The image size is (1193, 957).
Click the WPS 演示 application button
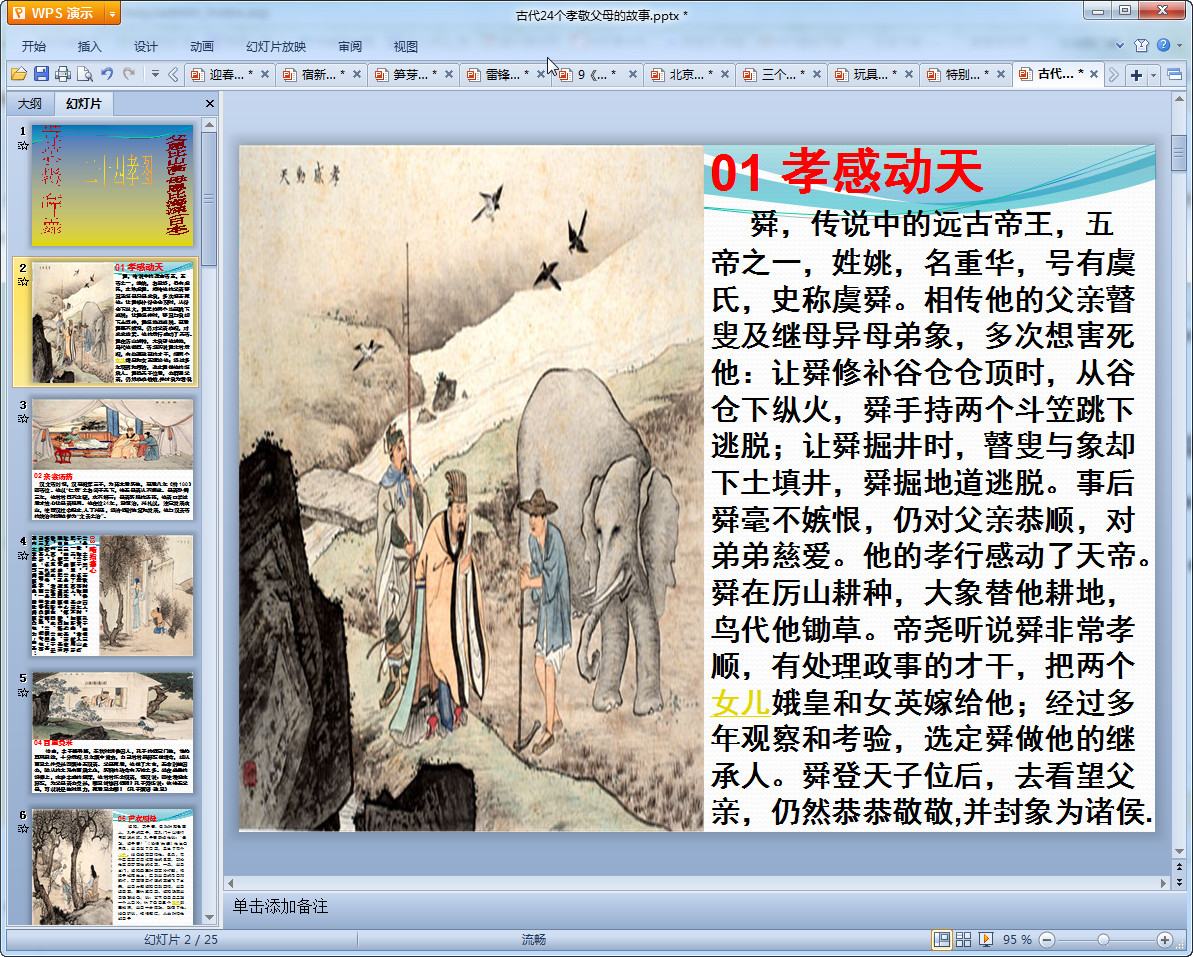pyautogui.click(x=57, y=14)
